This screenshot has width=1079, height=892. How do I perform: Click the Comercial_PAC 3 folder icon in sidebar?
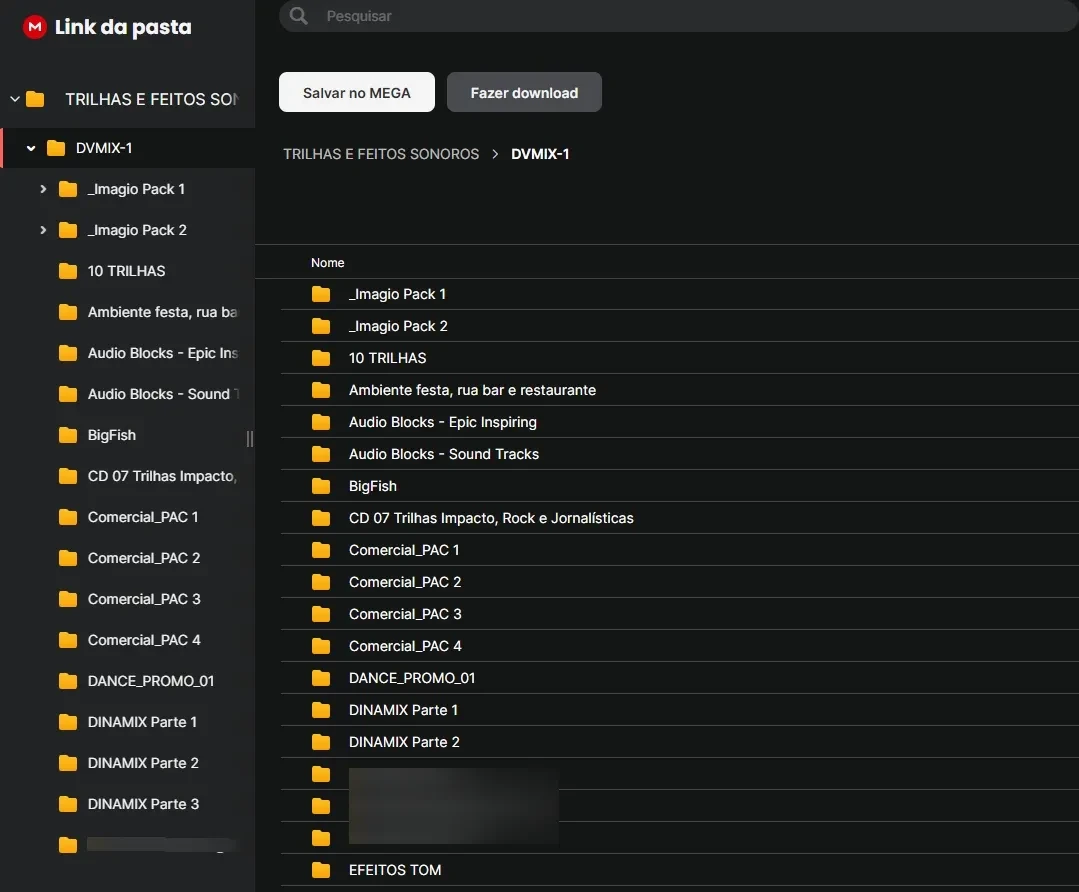68,599
